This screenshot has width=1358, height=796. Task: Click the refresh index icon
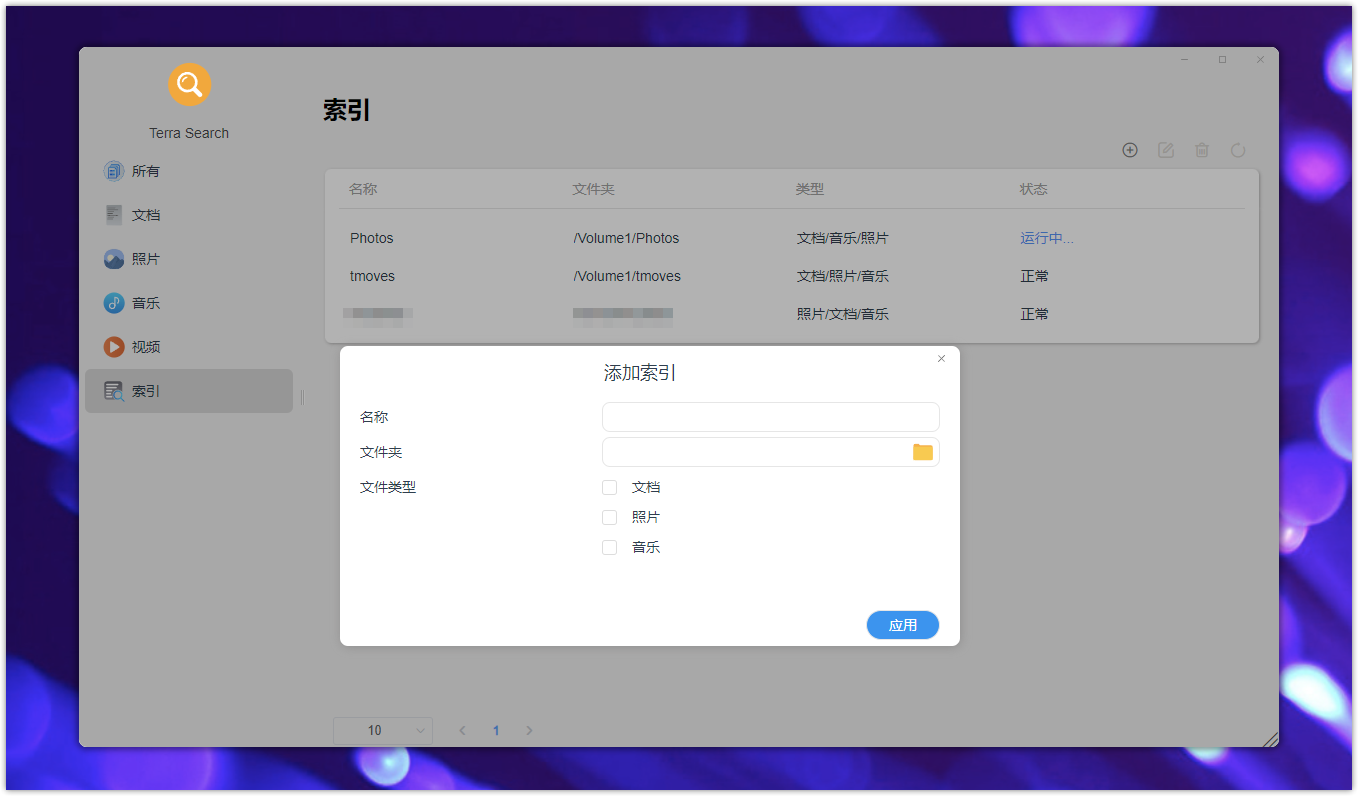pyautogui.click(x=1238, y=150)
